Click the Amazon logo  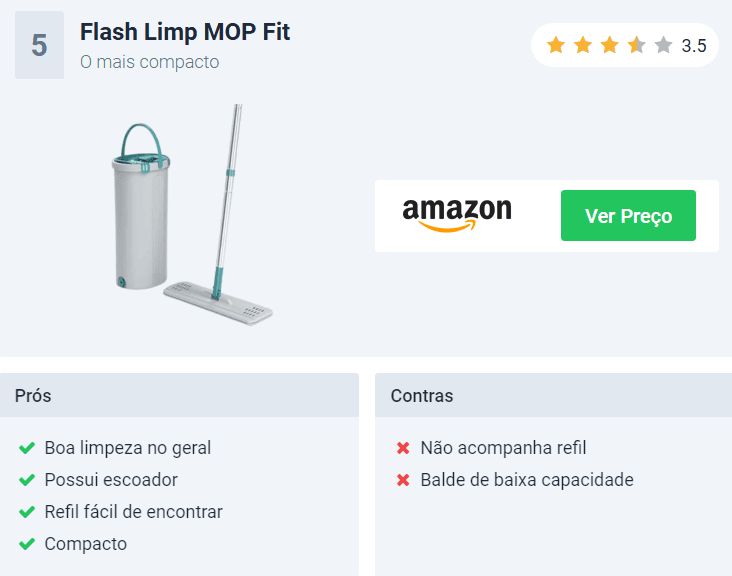[x=457, y=215]
